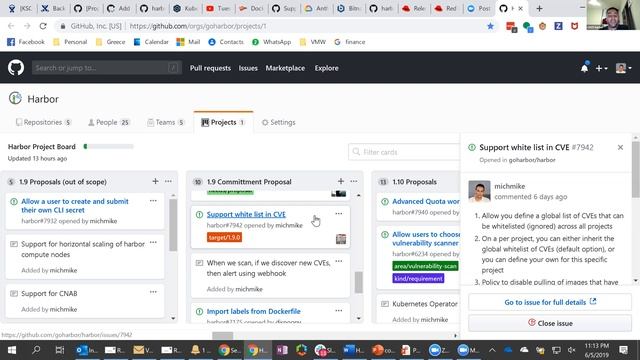The width and height of the screenshot is (640, 360).
Task: Open Task View on taskbar
Action: (60, 350)
